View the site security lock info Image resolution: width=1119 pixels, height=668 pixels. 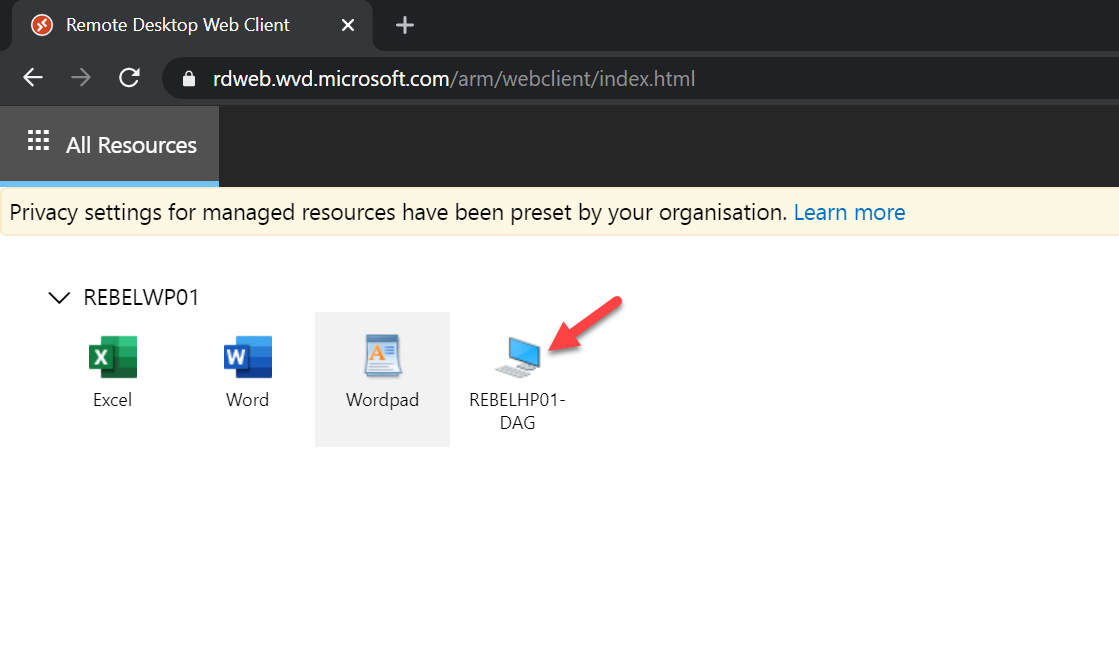(188, 79)
